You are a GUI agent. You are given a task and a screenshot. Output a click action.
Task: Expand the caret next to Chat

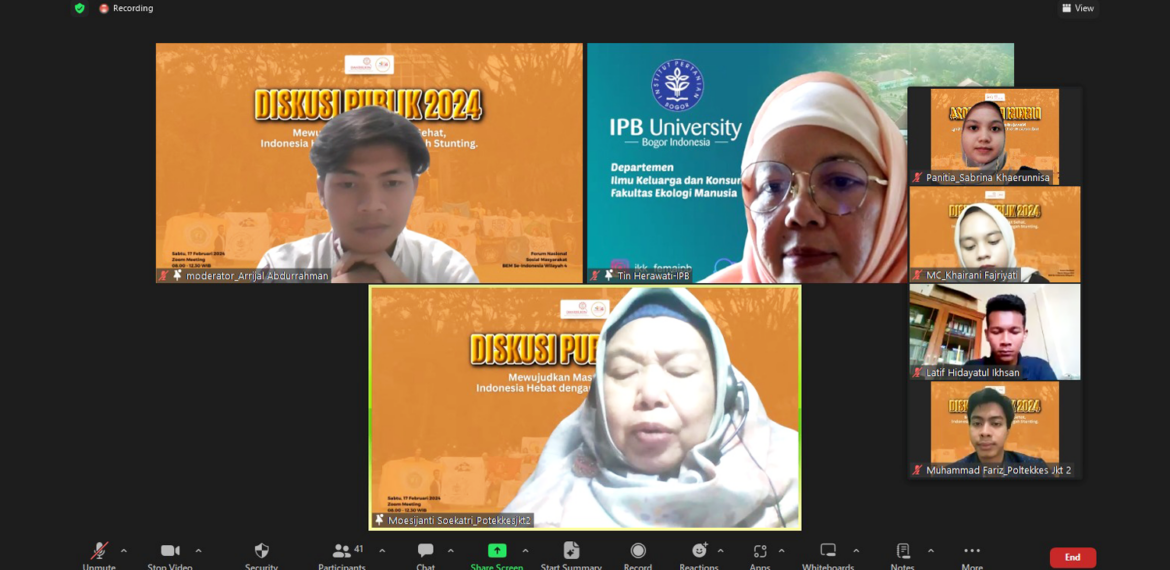(x=451, y=551)
